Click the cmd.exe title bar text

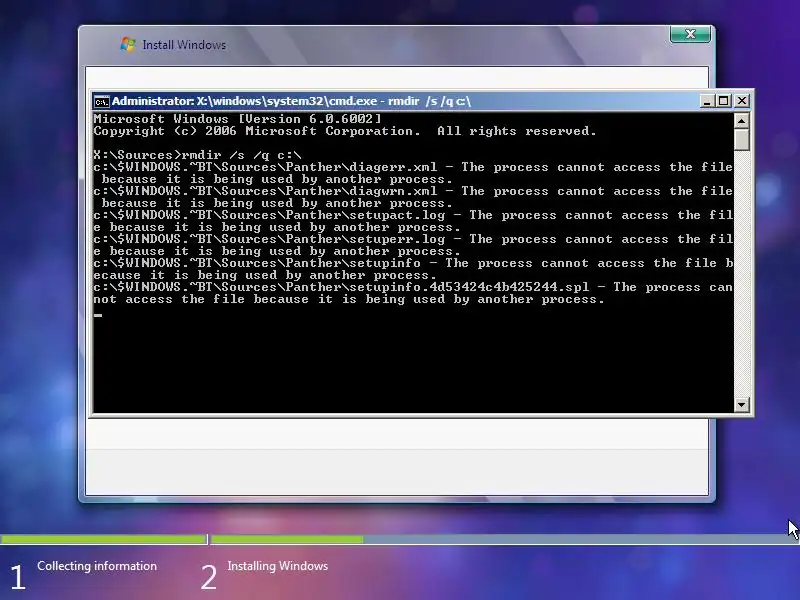pyautogui.click(x=291, y=101)
